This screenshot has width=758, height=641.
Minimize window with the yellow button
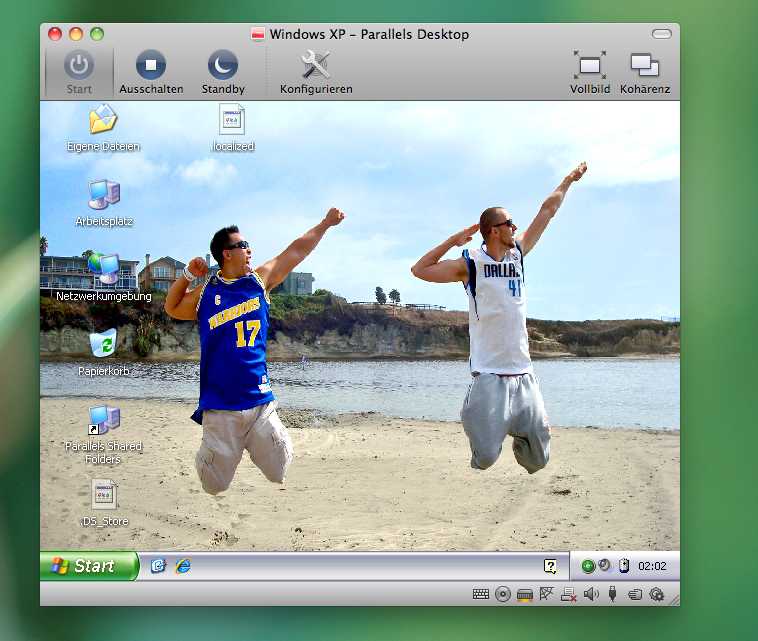[x=76, y=34]
